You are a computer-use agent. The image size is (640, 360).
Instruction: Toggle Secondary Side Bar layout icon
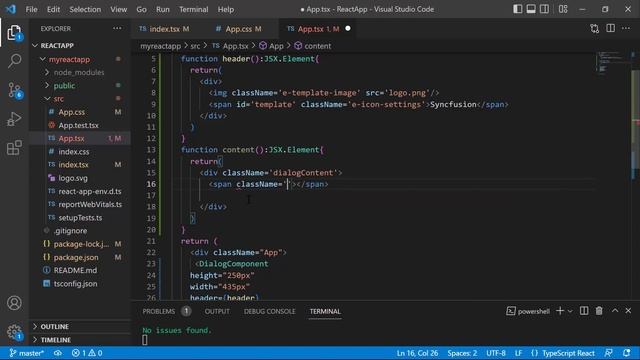coord(544,9)
